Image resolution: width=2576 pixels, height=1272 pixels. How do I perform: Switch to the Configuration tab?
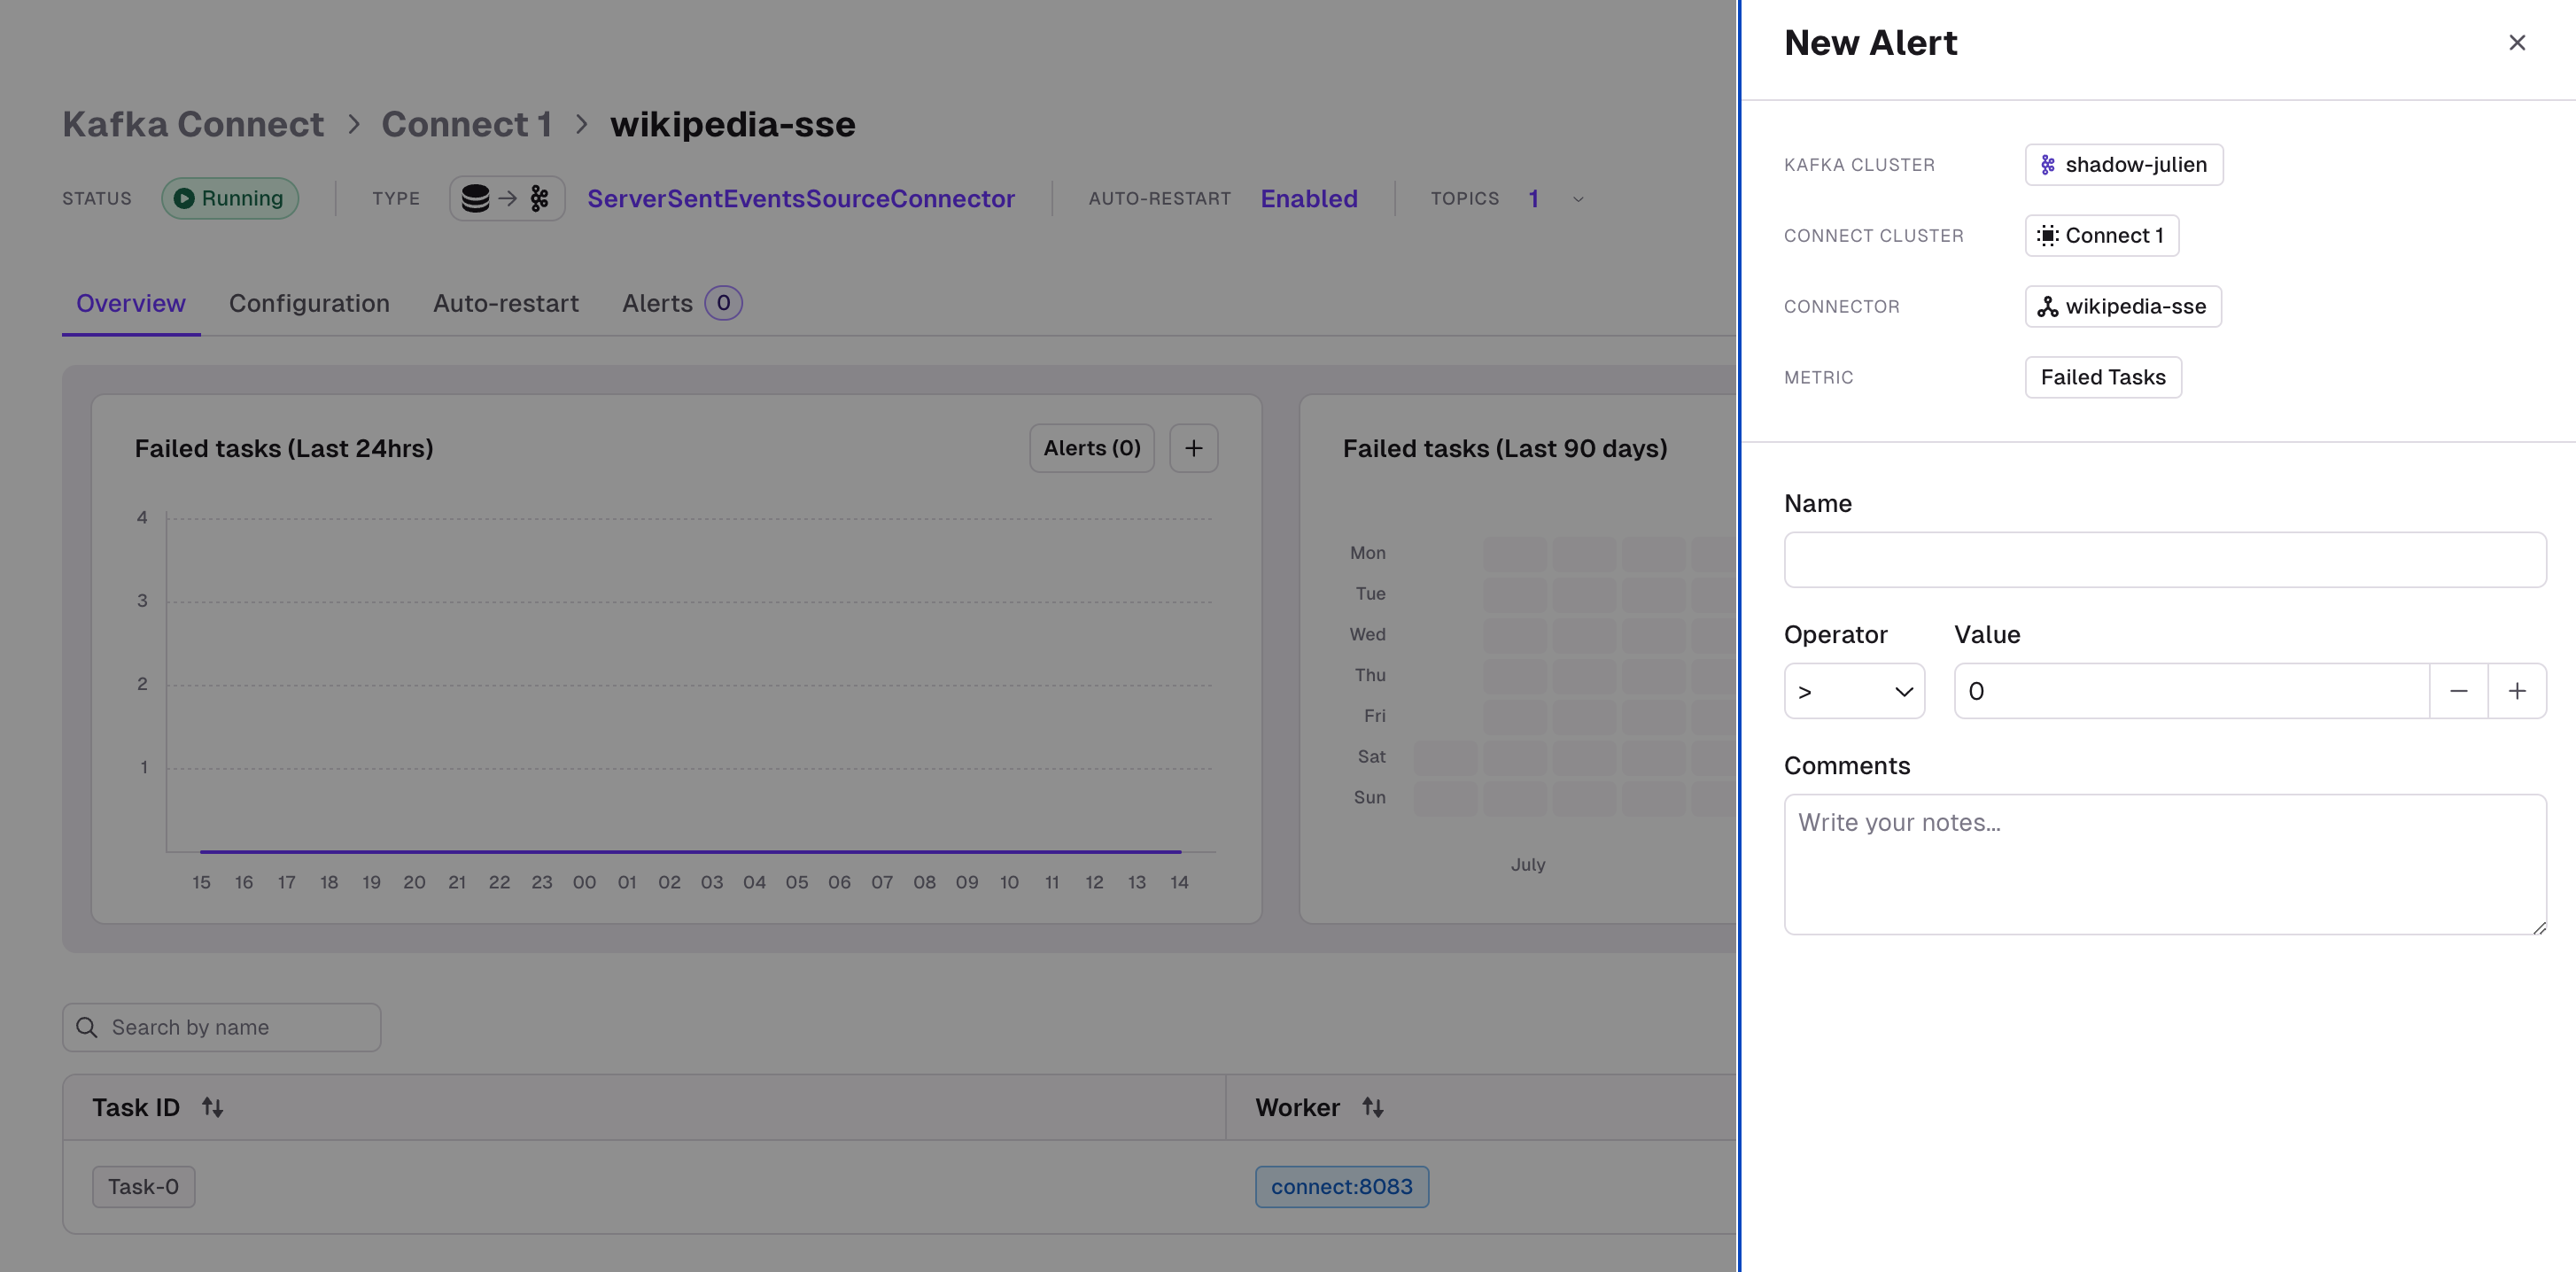(309, 304)
